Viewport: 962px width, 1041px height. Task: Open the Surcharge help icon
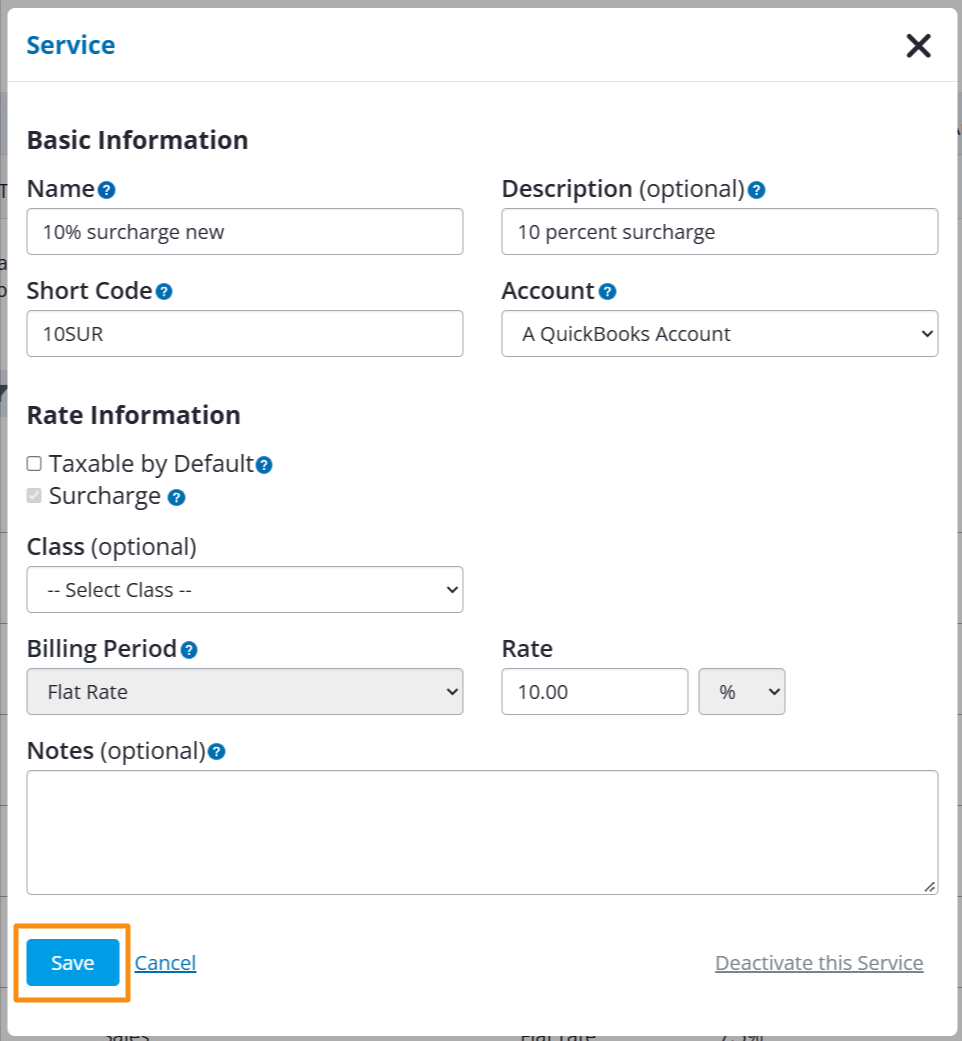(x=177, y=497)
